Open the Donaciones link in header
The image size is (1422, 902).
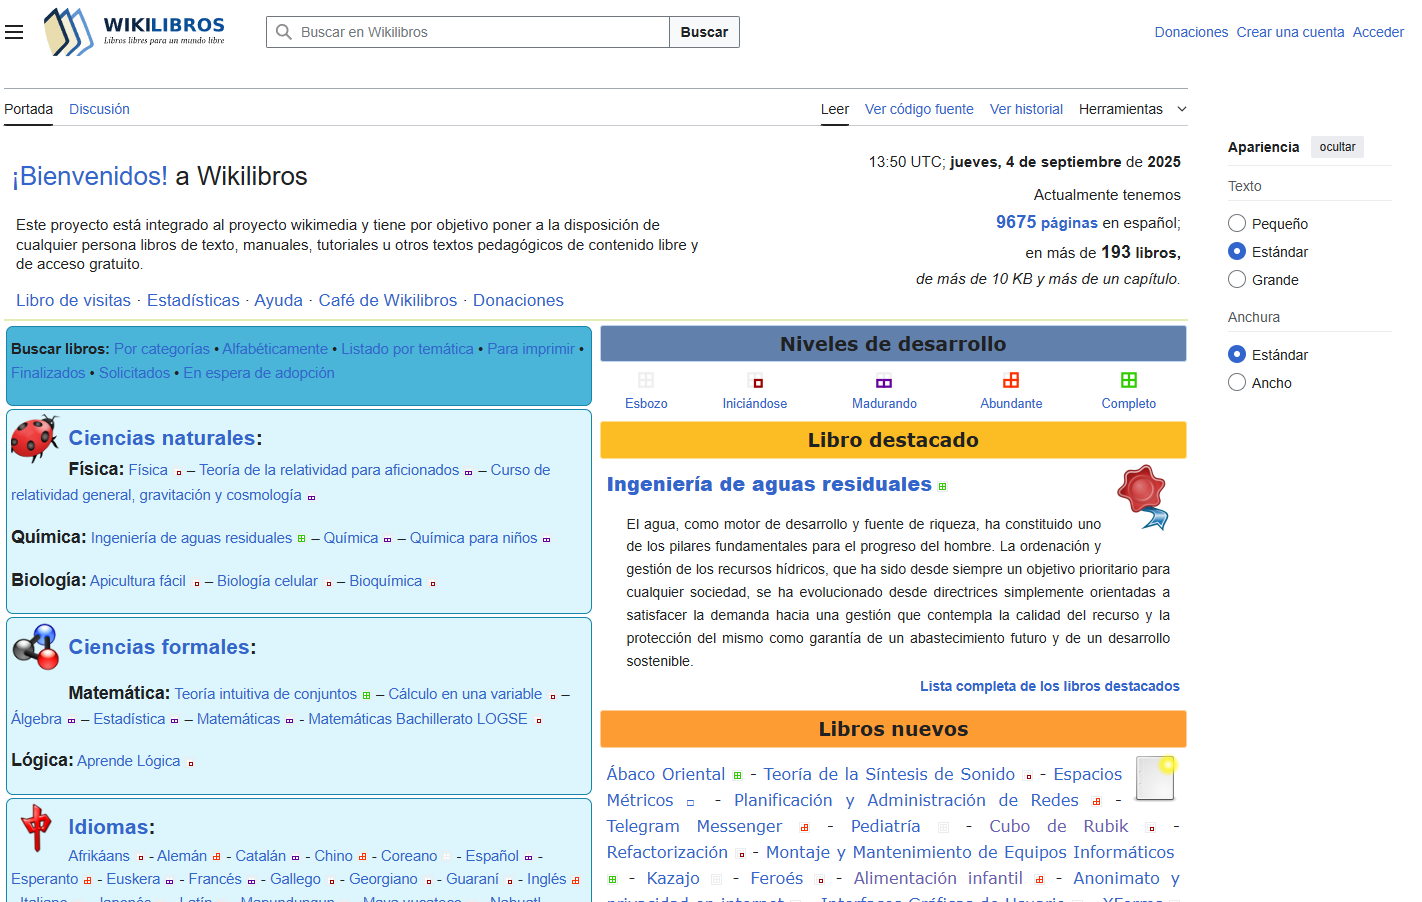1191,32
